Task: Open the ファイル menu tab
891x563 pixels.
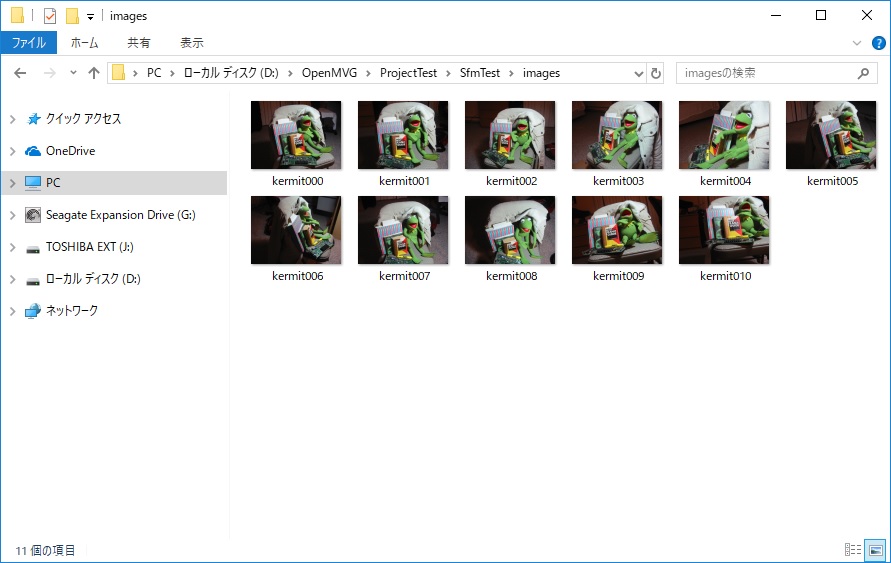Action: pyautogui.click(x=29, y=43)
